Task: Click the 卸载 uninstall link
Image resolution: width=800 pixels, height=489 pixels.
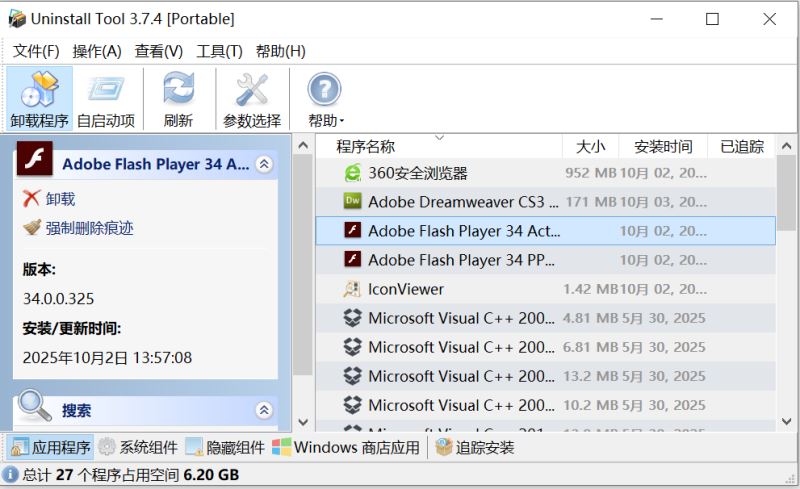Action: [60, 199]
